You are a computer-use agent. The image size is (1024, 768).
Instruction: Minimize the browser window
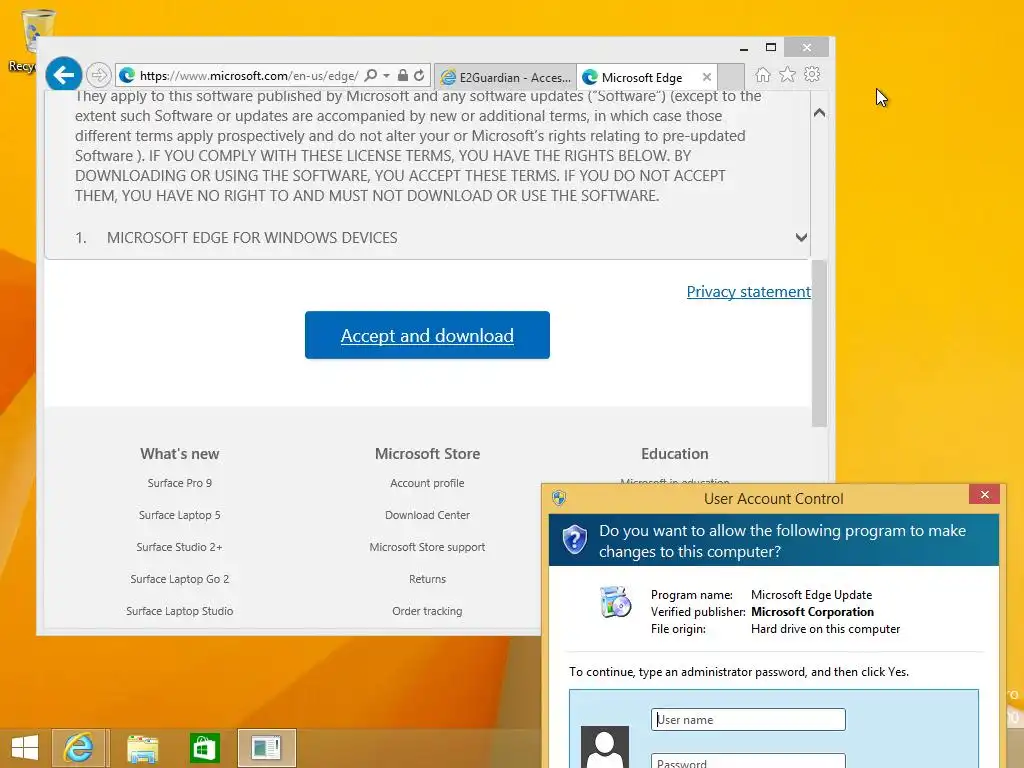pyautogui.click(x=743, y=48)
